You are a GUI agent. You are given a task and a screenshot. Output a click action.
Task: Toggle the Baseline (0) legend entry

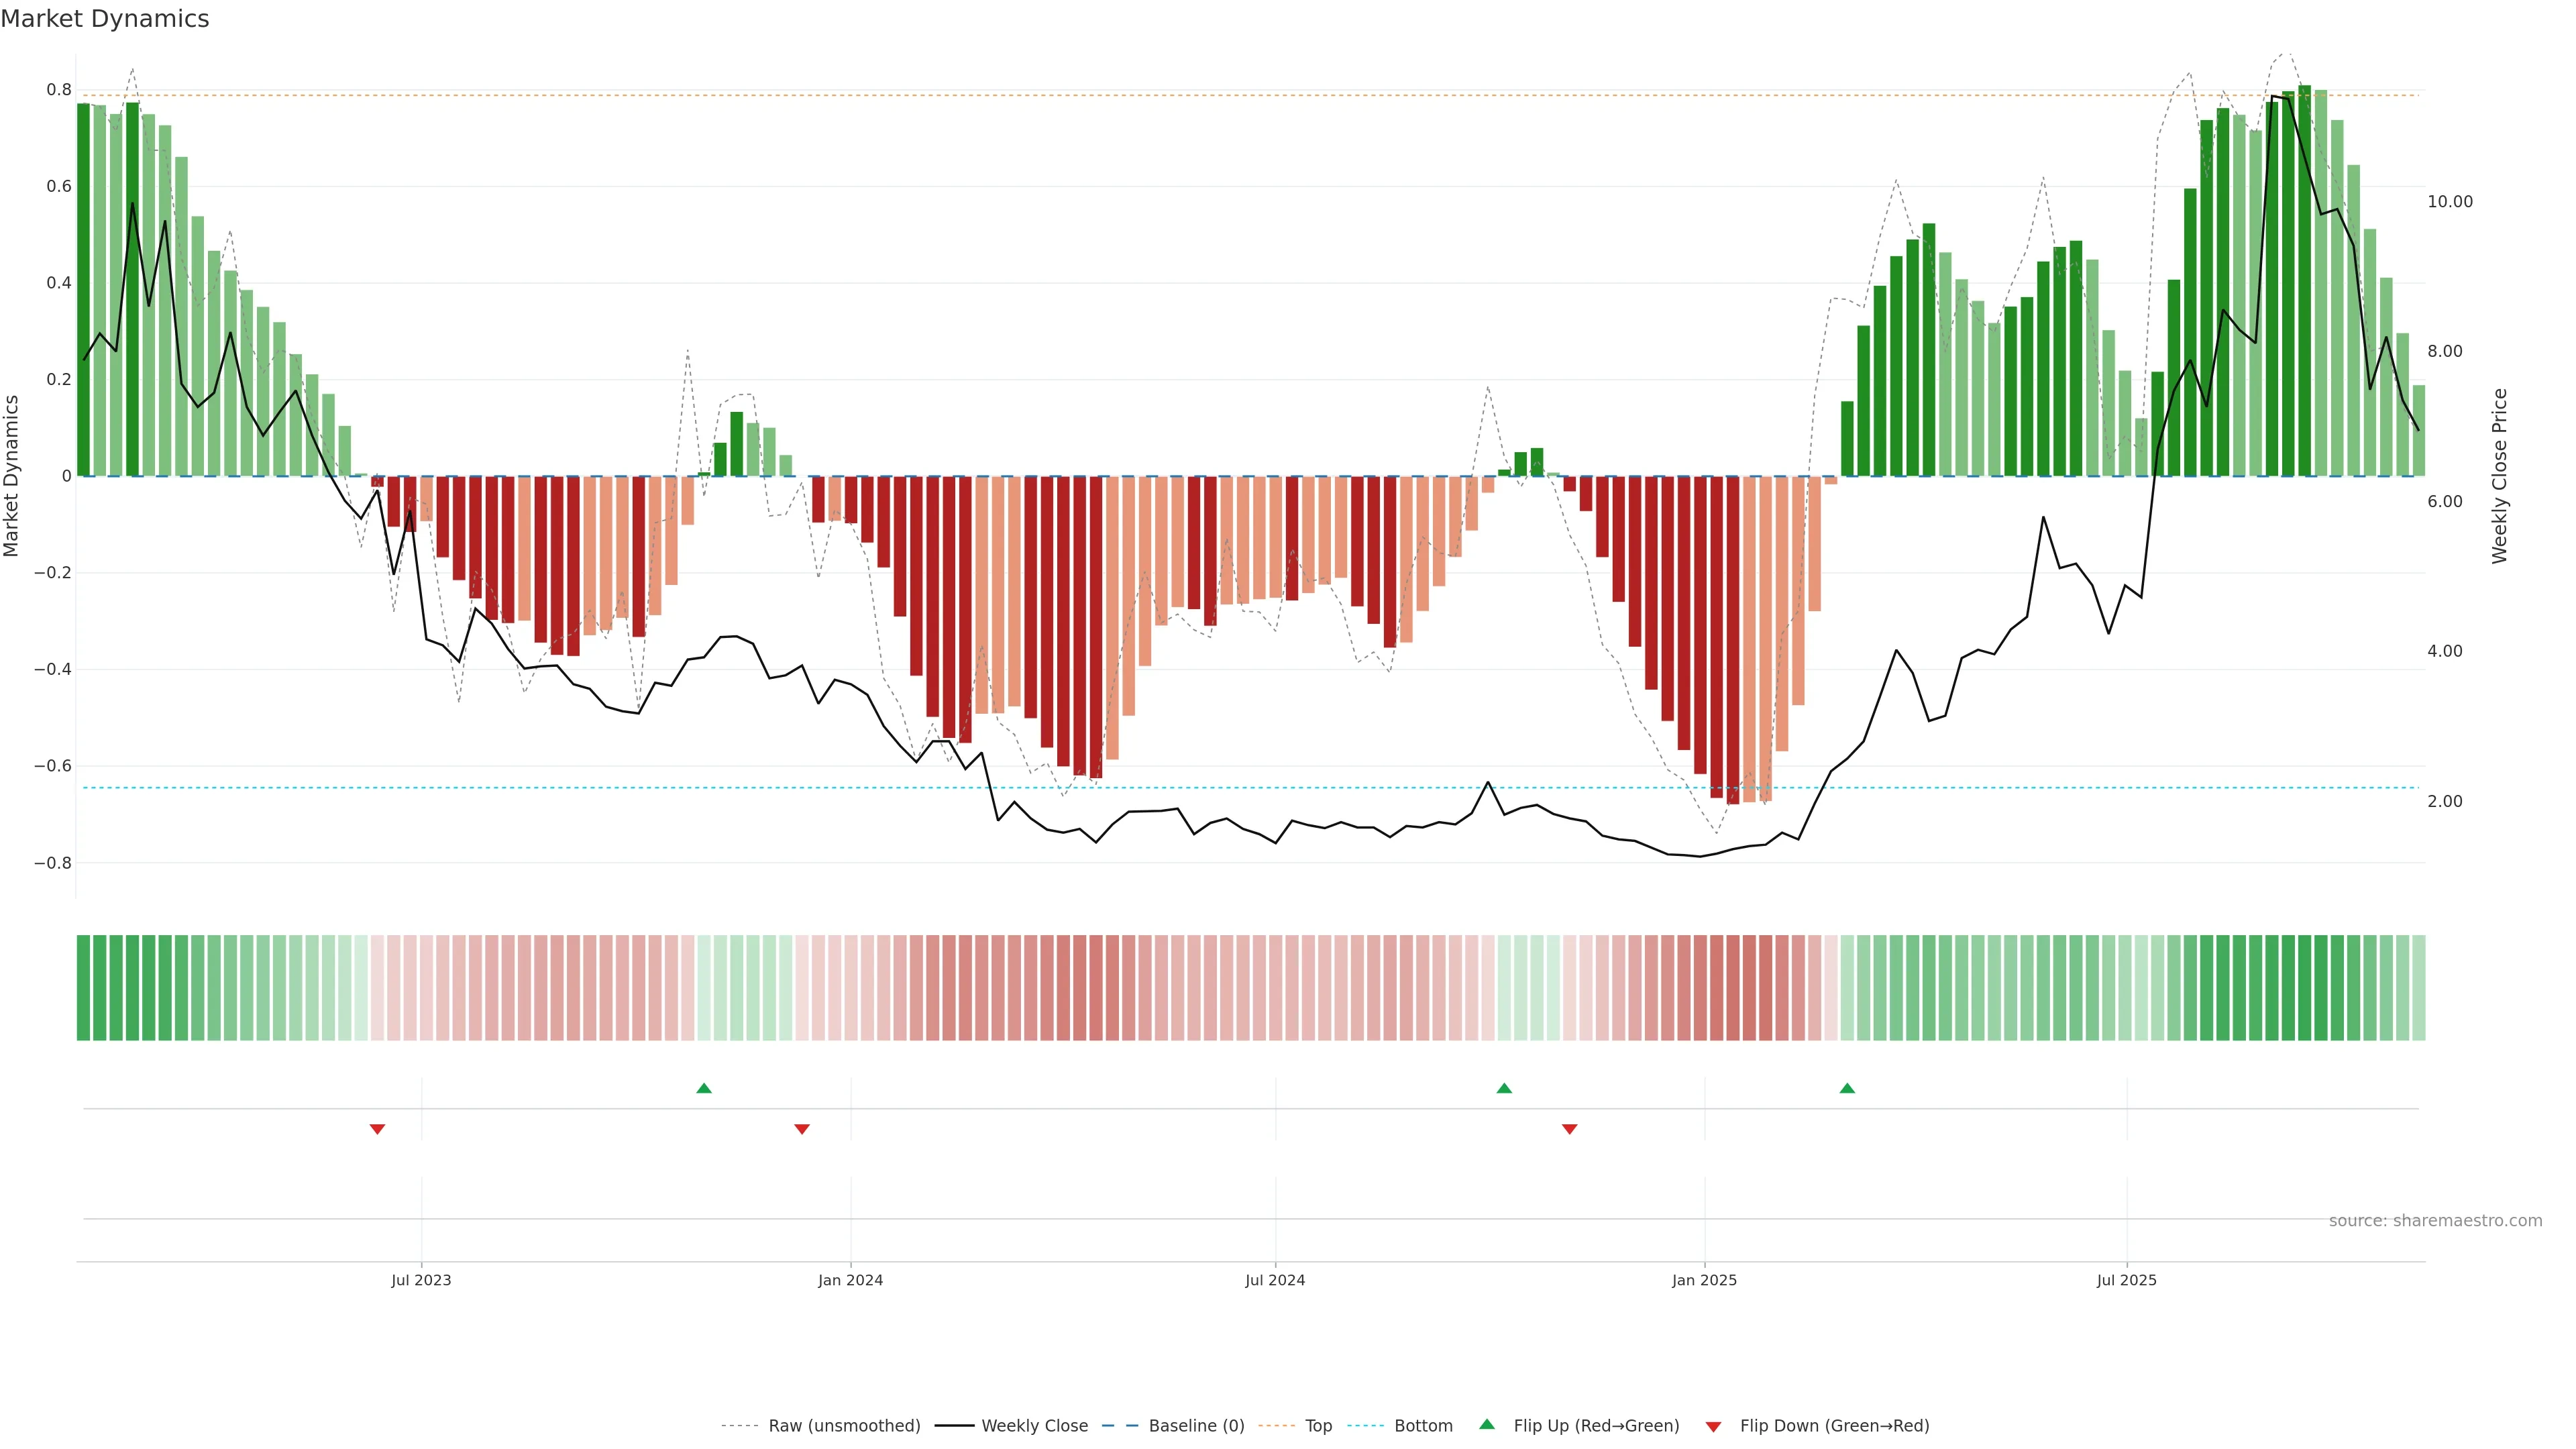[1196, 1426]
